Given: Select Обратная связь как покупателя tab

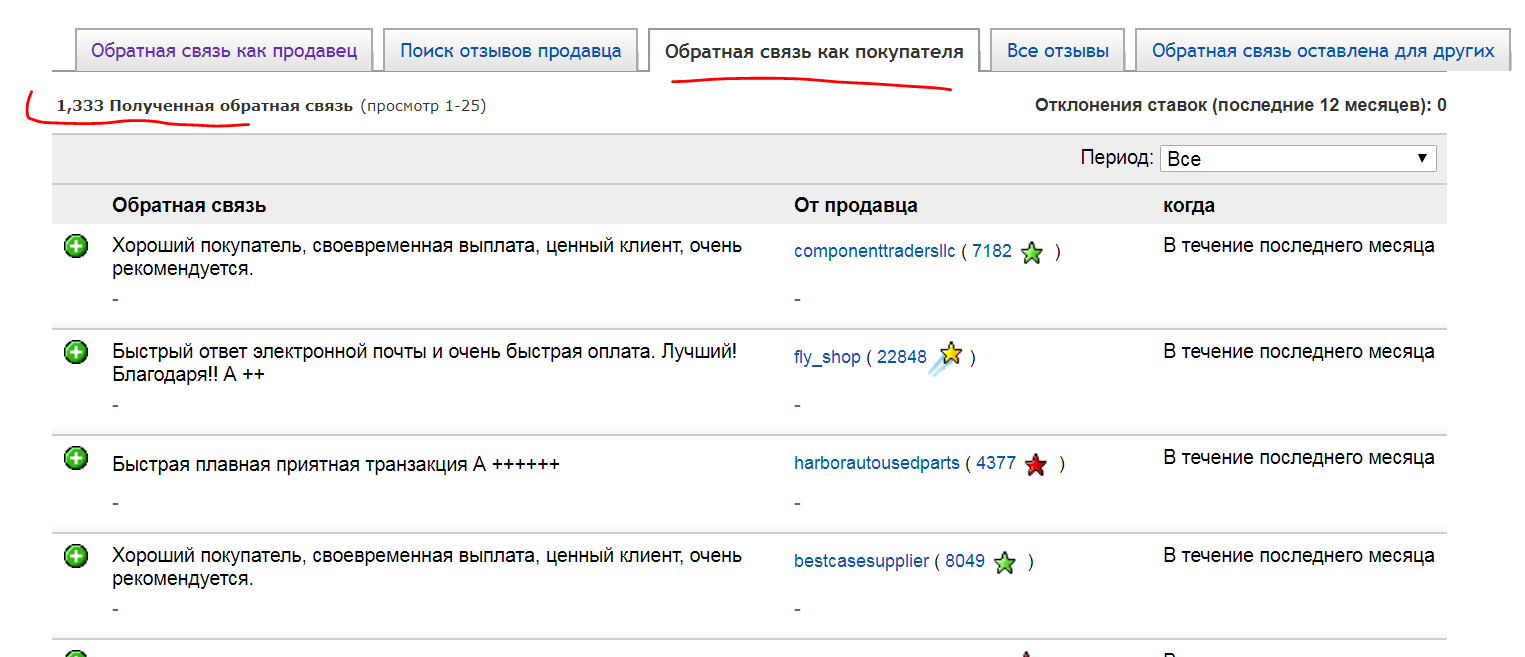Looking at the screenshot, I should pos(814,52).
